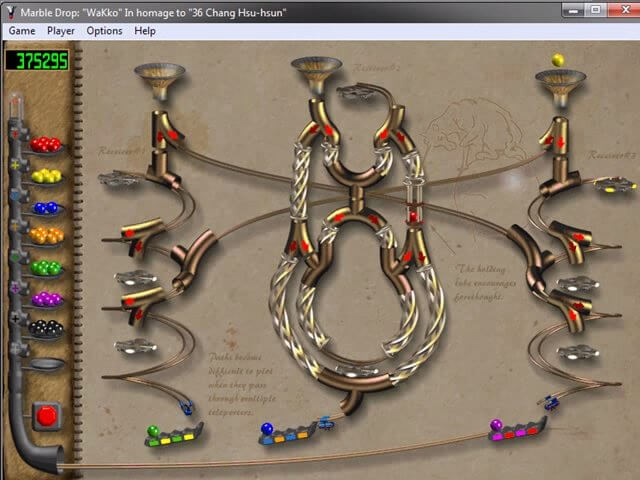Click the hint text about multiple teleporters
The image size is (640, 480).
click(242, 384)
